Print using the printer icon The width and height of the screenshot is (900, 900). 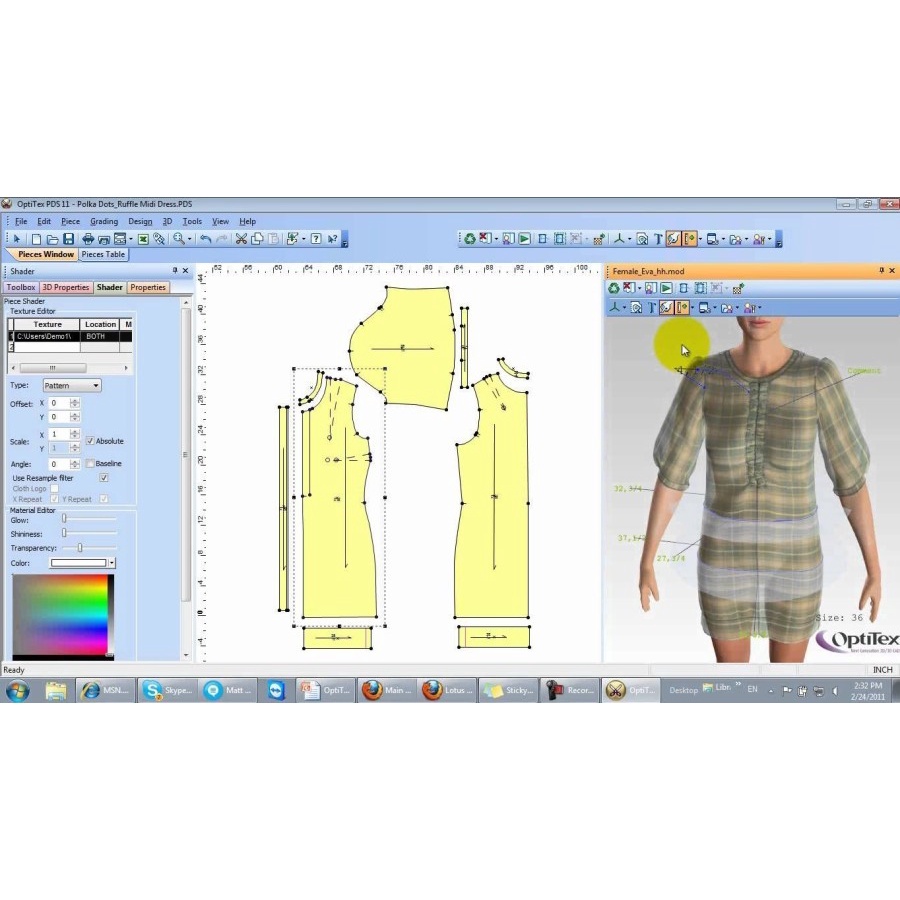pos(88,239)
